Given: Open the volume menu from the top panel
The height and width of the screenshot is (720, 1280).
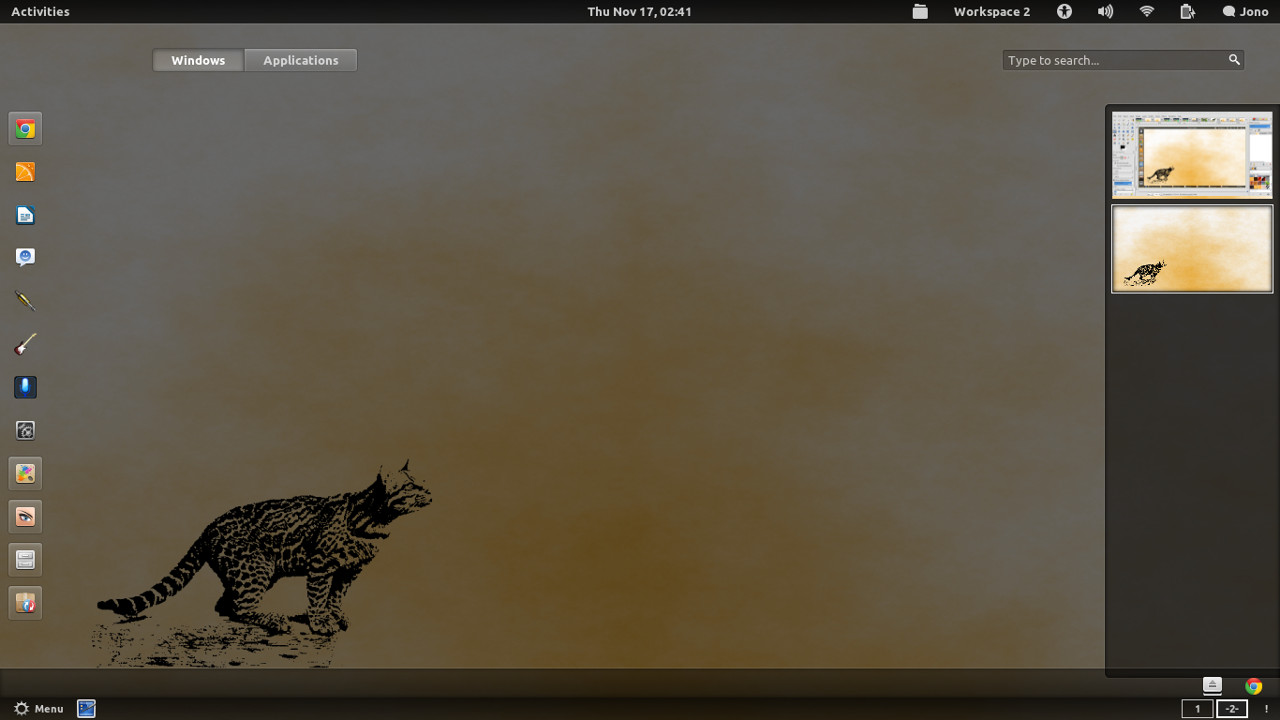Looking at the screenshot, I should pos(1105,11).
